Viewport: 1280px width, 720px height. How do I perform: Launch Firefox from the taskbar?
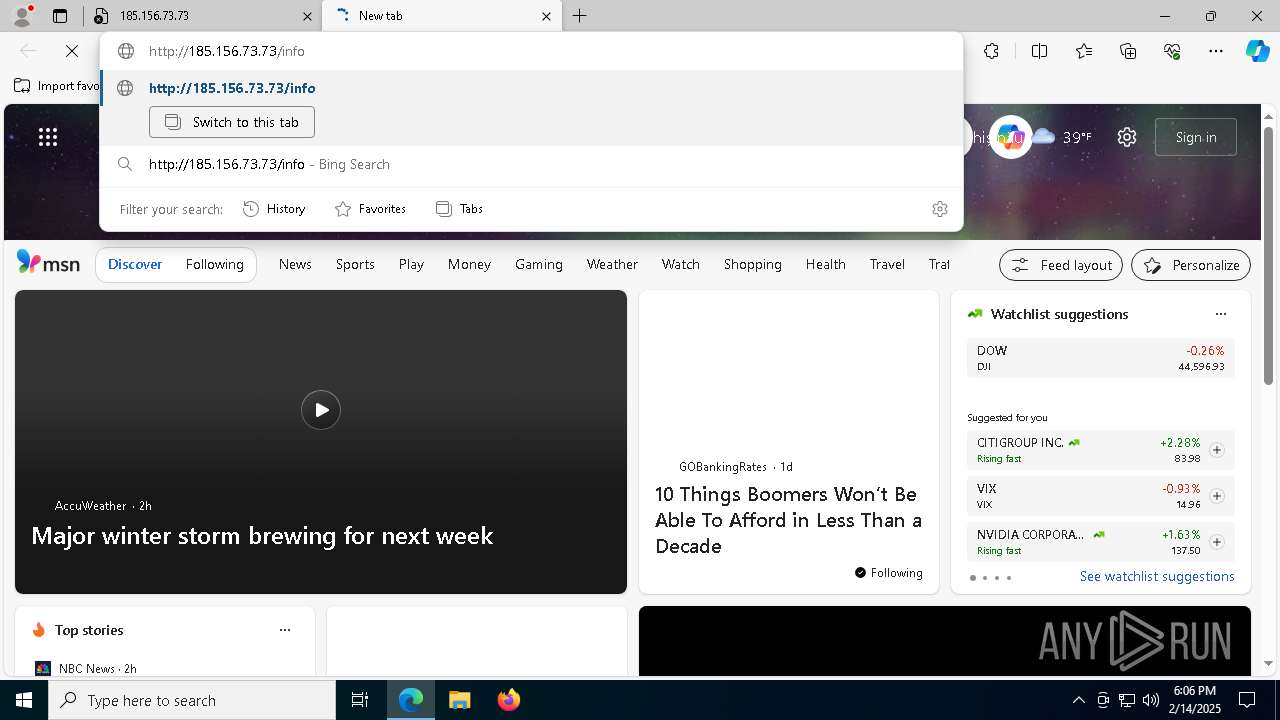tap(508, 700)
